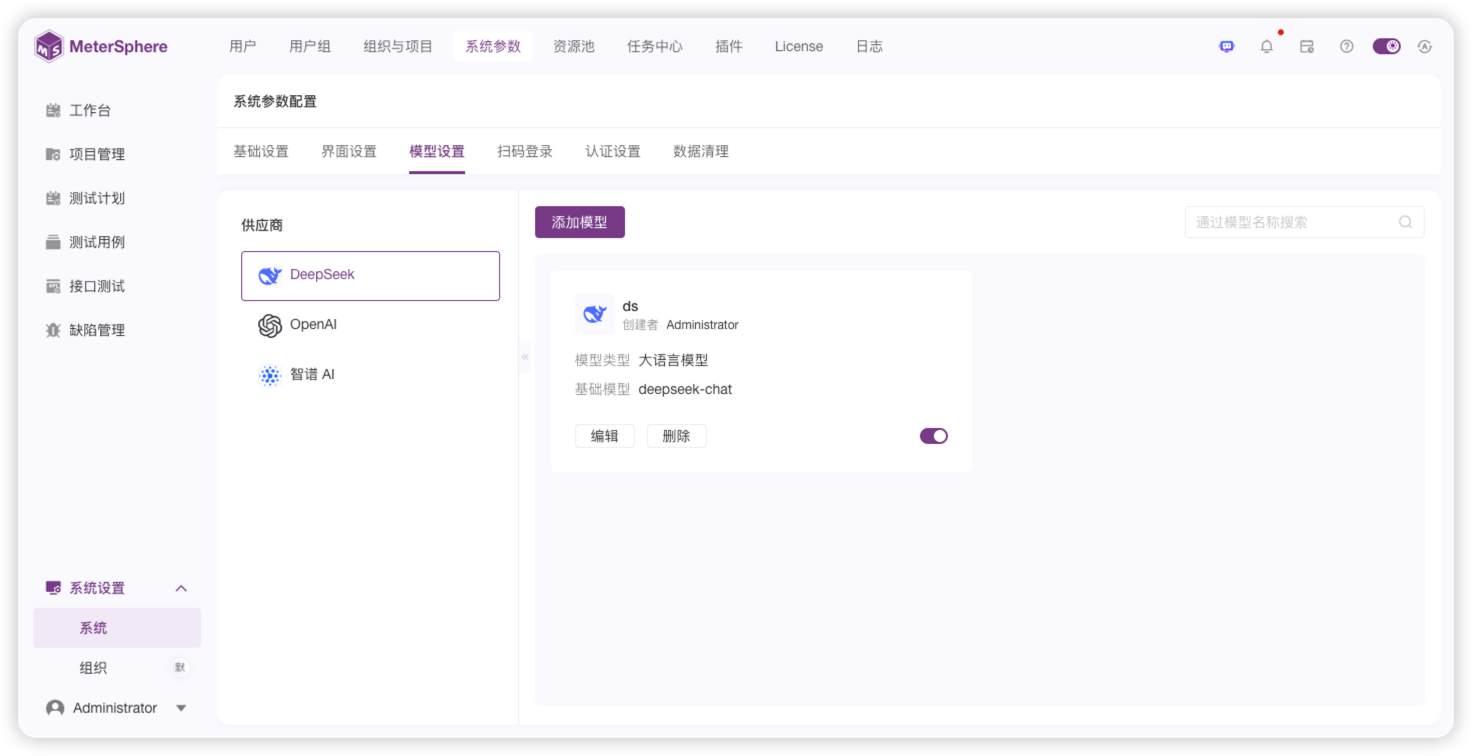Click the ds model DeepSeek logo
This screenshot has width=1472, height=756.
click(595, 314)
